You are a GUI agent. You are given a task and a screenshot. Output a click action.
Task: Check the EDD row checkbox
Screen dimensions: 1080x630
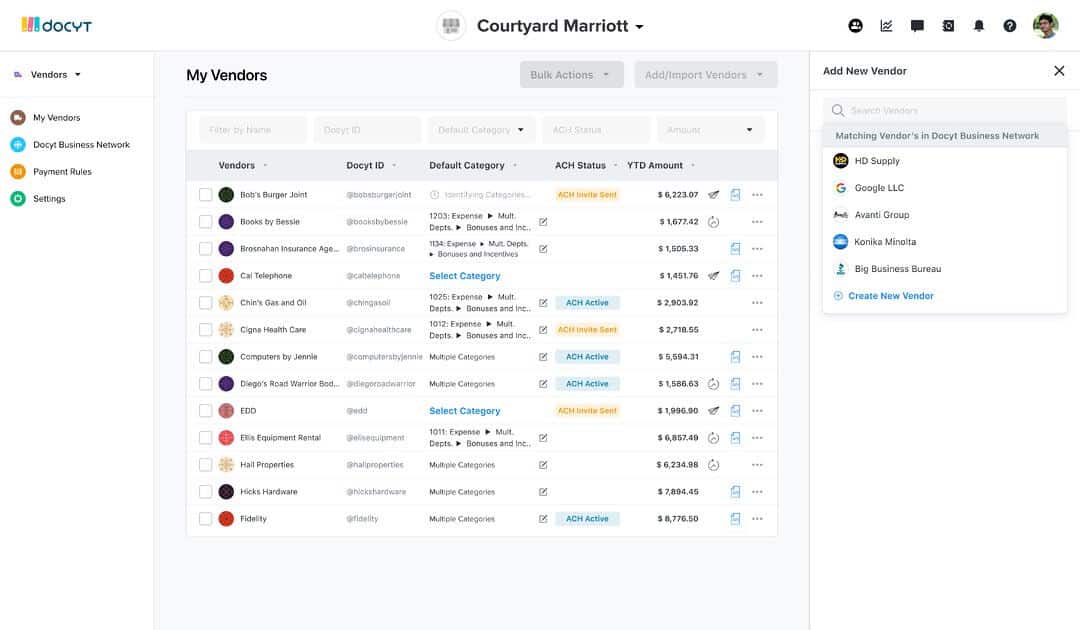click(x=205, y=410)
